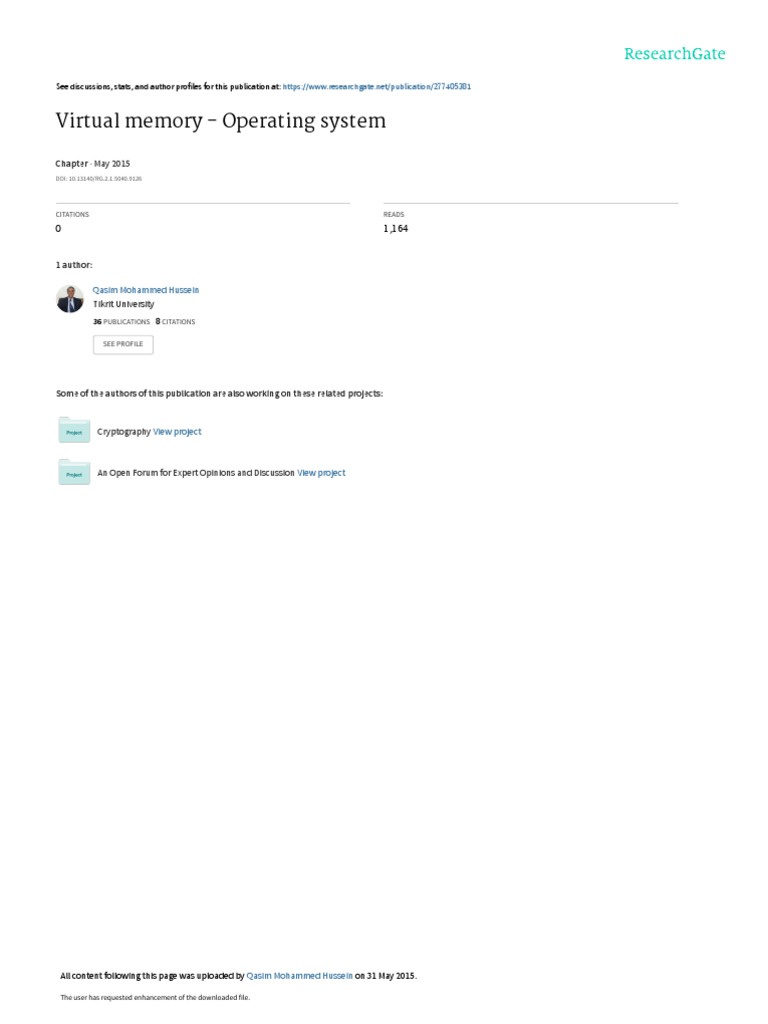The width and height of the screenshot is (768, 1024).
Task: Click the Chapter · May 2015 label
Action: click(x=93, y=164)
